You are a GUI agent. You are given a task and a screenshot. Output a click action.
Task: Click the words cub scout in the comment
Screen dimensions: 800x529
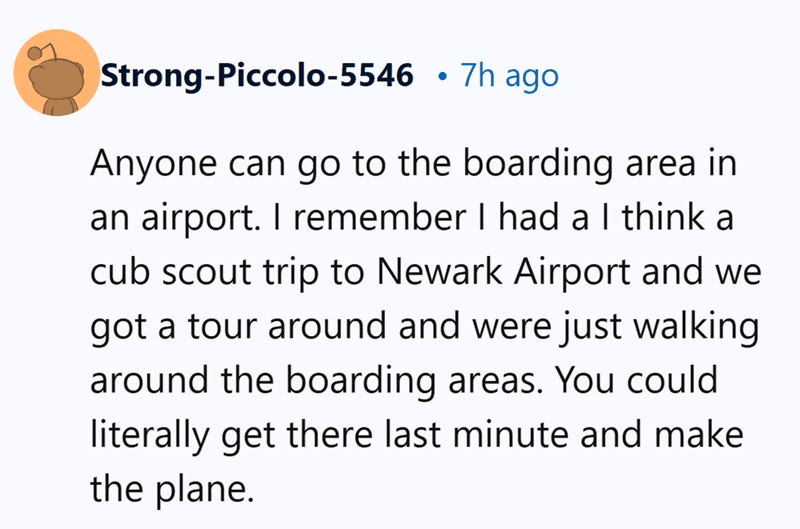171,271
